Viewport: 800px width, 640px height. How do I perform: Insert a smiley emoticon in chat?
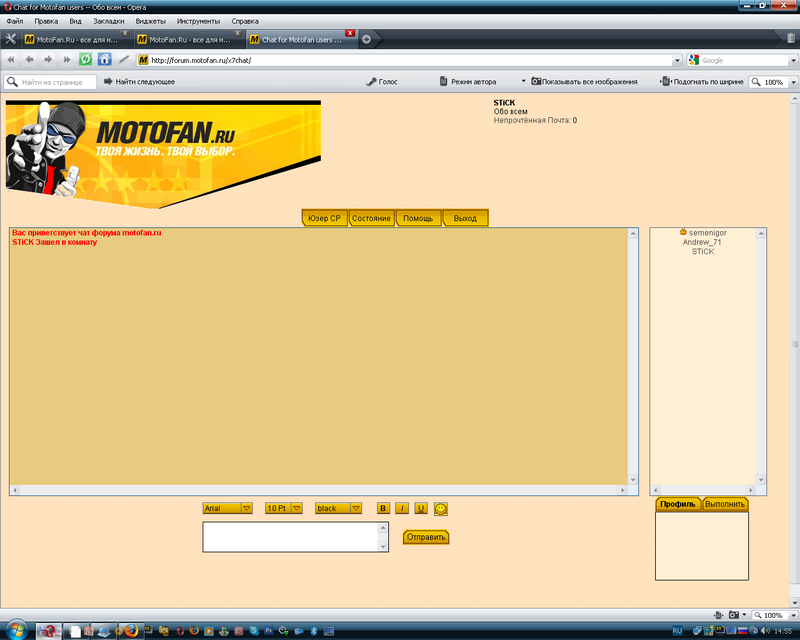click(x=441, y=509)
